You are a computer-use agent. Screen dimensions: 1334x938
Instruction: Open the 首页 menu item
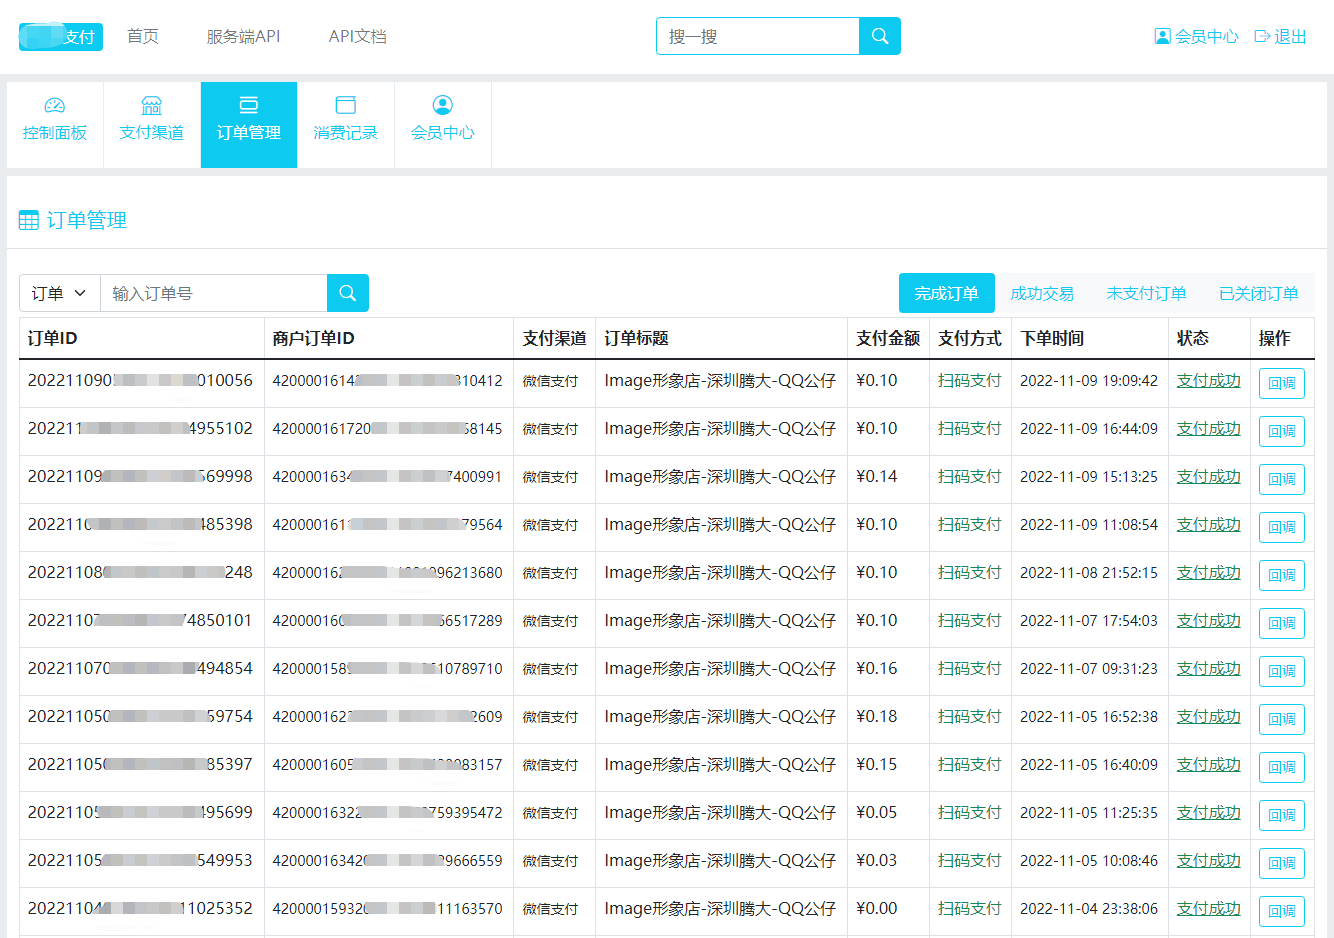[143, 36]
